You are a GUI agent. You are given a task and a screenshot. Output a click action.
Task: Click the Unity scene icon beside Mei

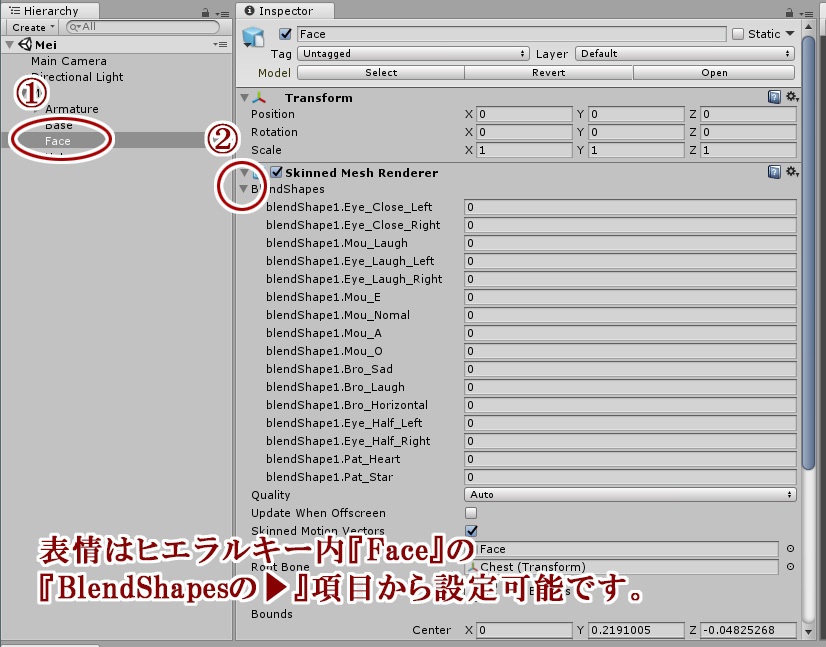[x=25, y=44]
